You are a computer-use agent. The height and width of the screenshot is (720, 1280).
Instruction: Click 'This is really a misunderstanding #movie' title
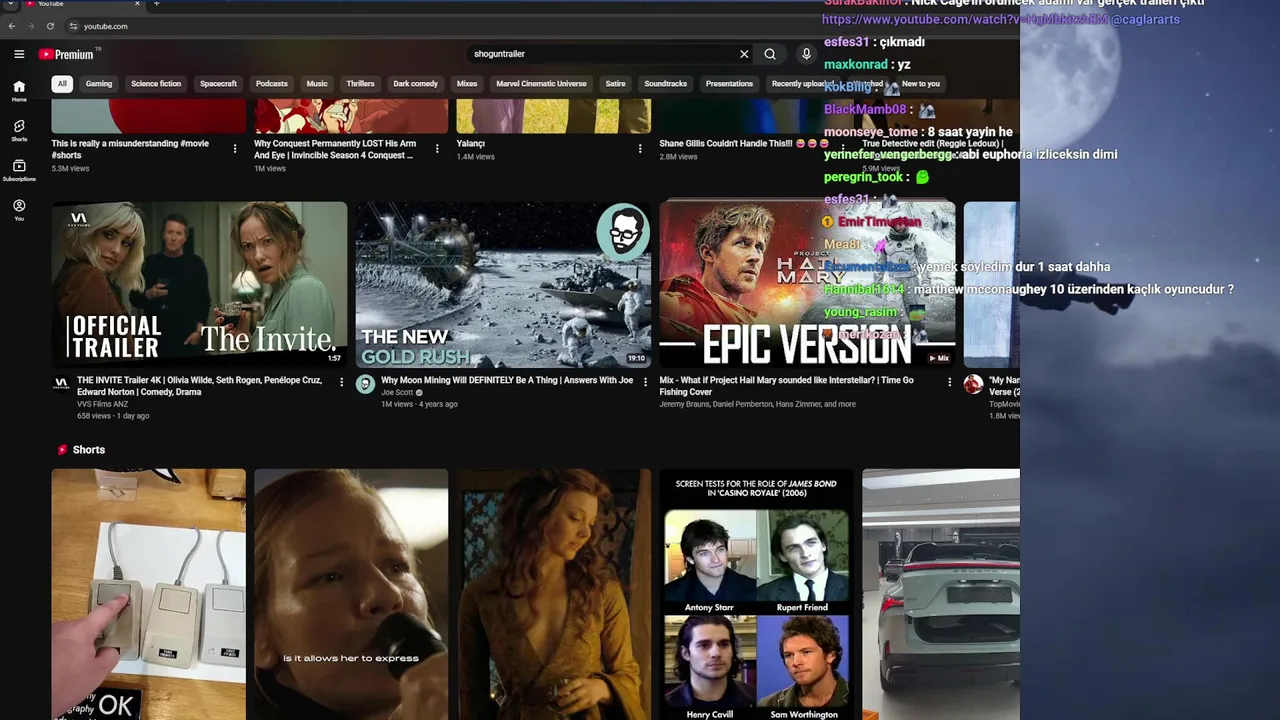tap(130, 149)
